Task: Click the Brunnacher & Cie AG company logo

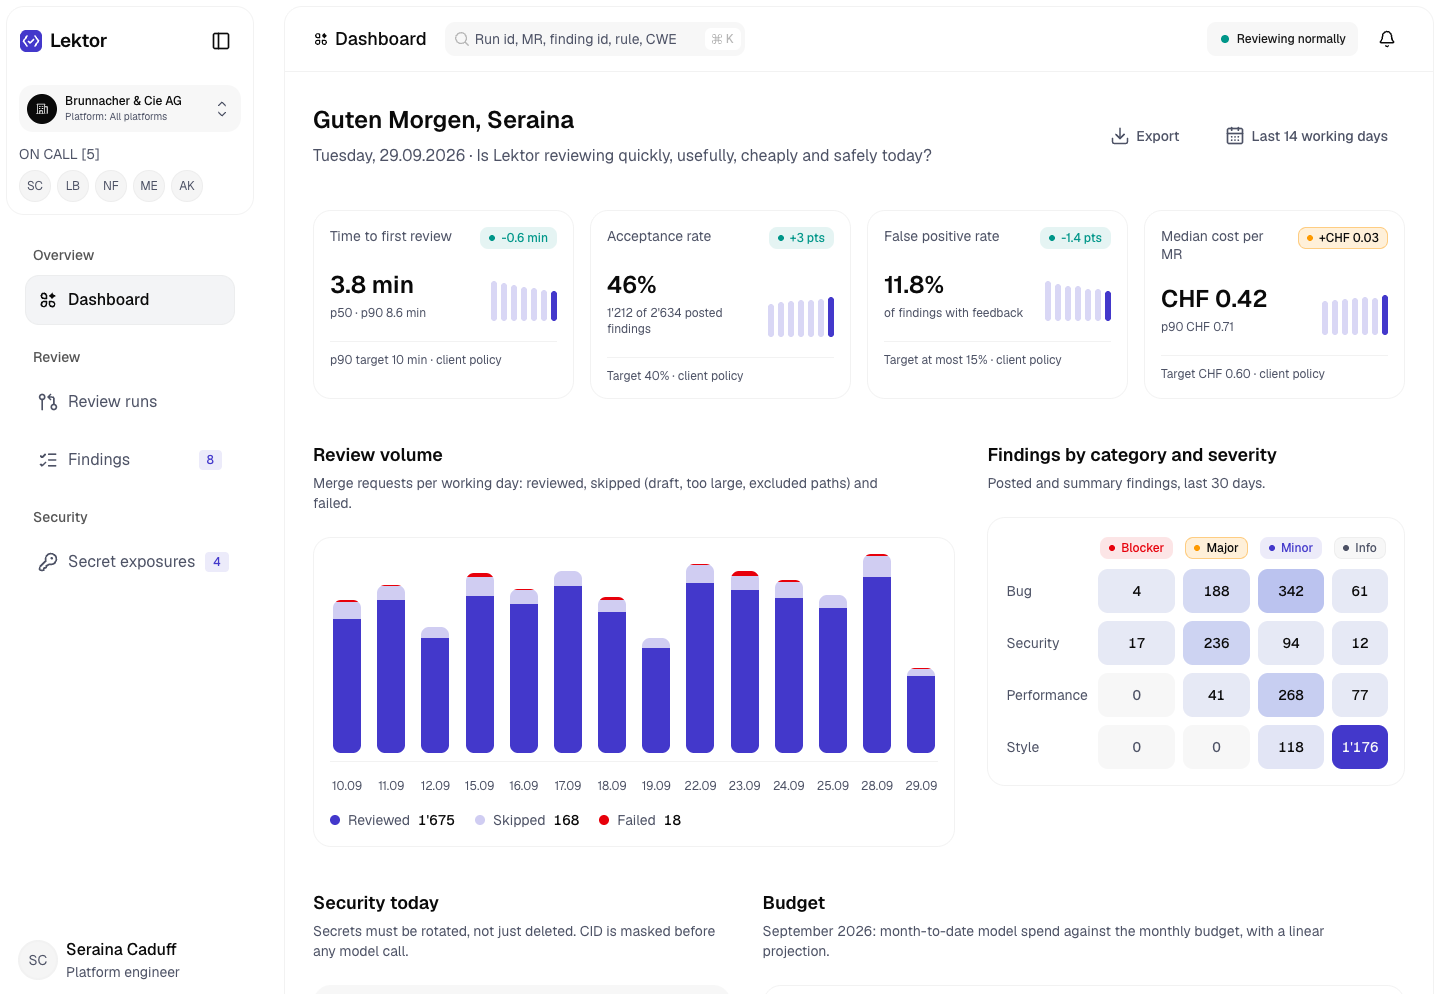Action: click(x=42, y=108)
